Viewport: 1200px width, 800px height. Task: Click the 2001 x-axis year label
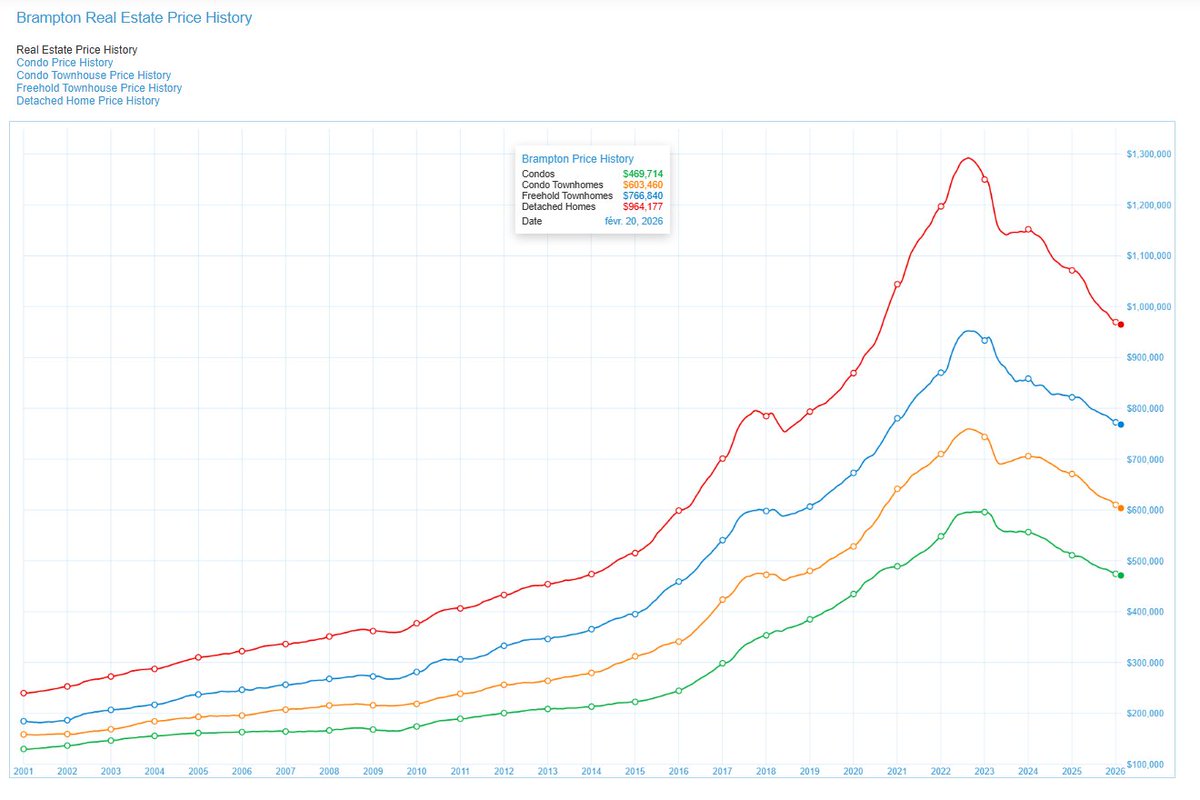(x=23, y=772)
